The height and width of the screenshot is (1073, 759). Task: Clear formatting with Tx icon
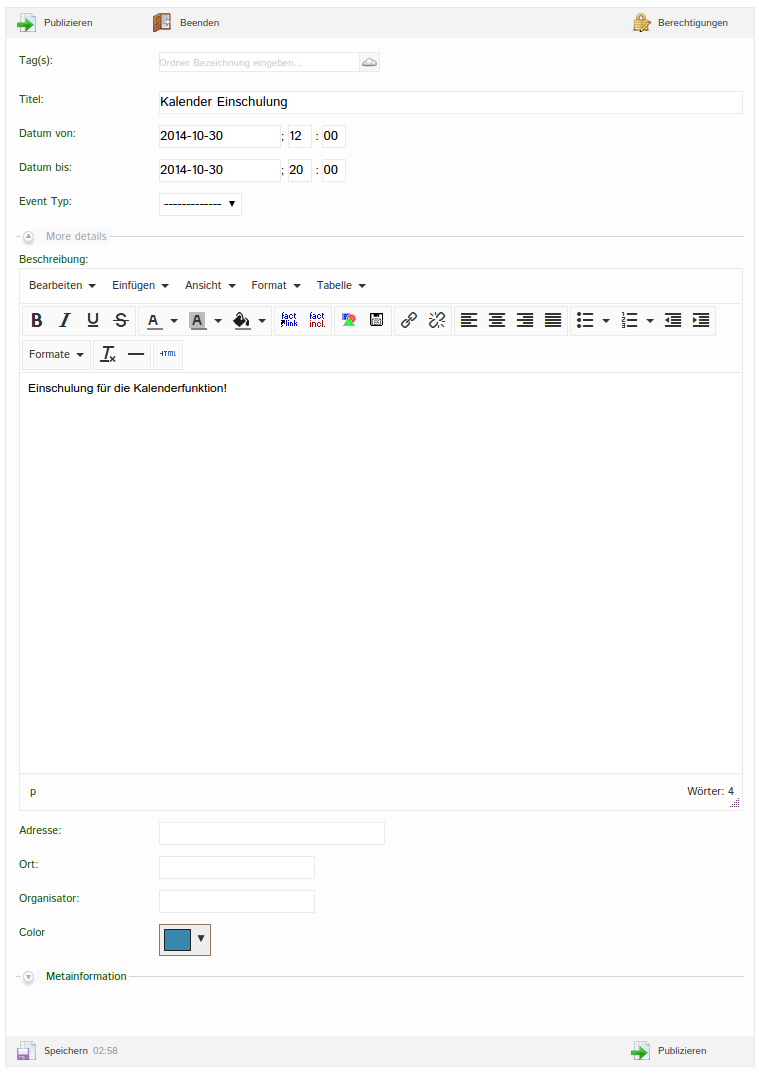pos(108,354)
